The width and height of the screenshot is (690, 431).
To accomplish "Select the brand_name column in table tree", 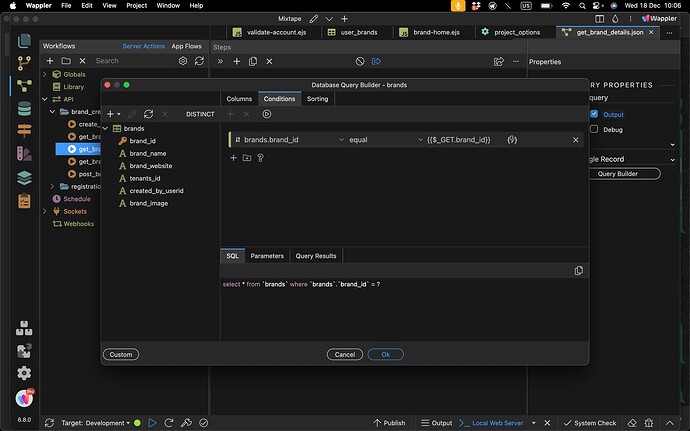I will click(x=148, y=154).
